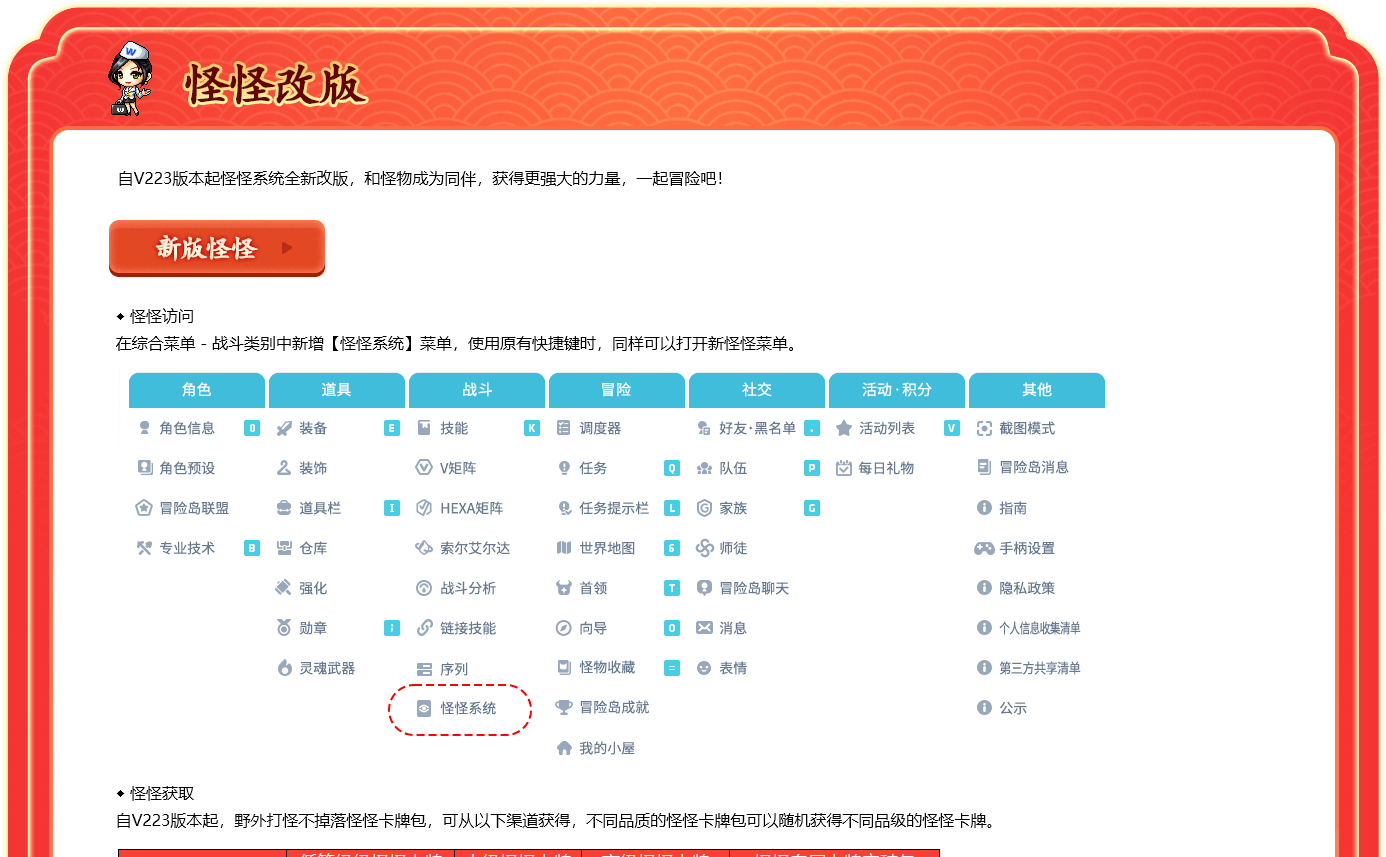Open the 消息 envelope icon

click(704, 628)
